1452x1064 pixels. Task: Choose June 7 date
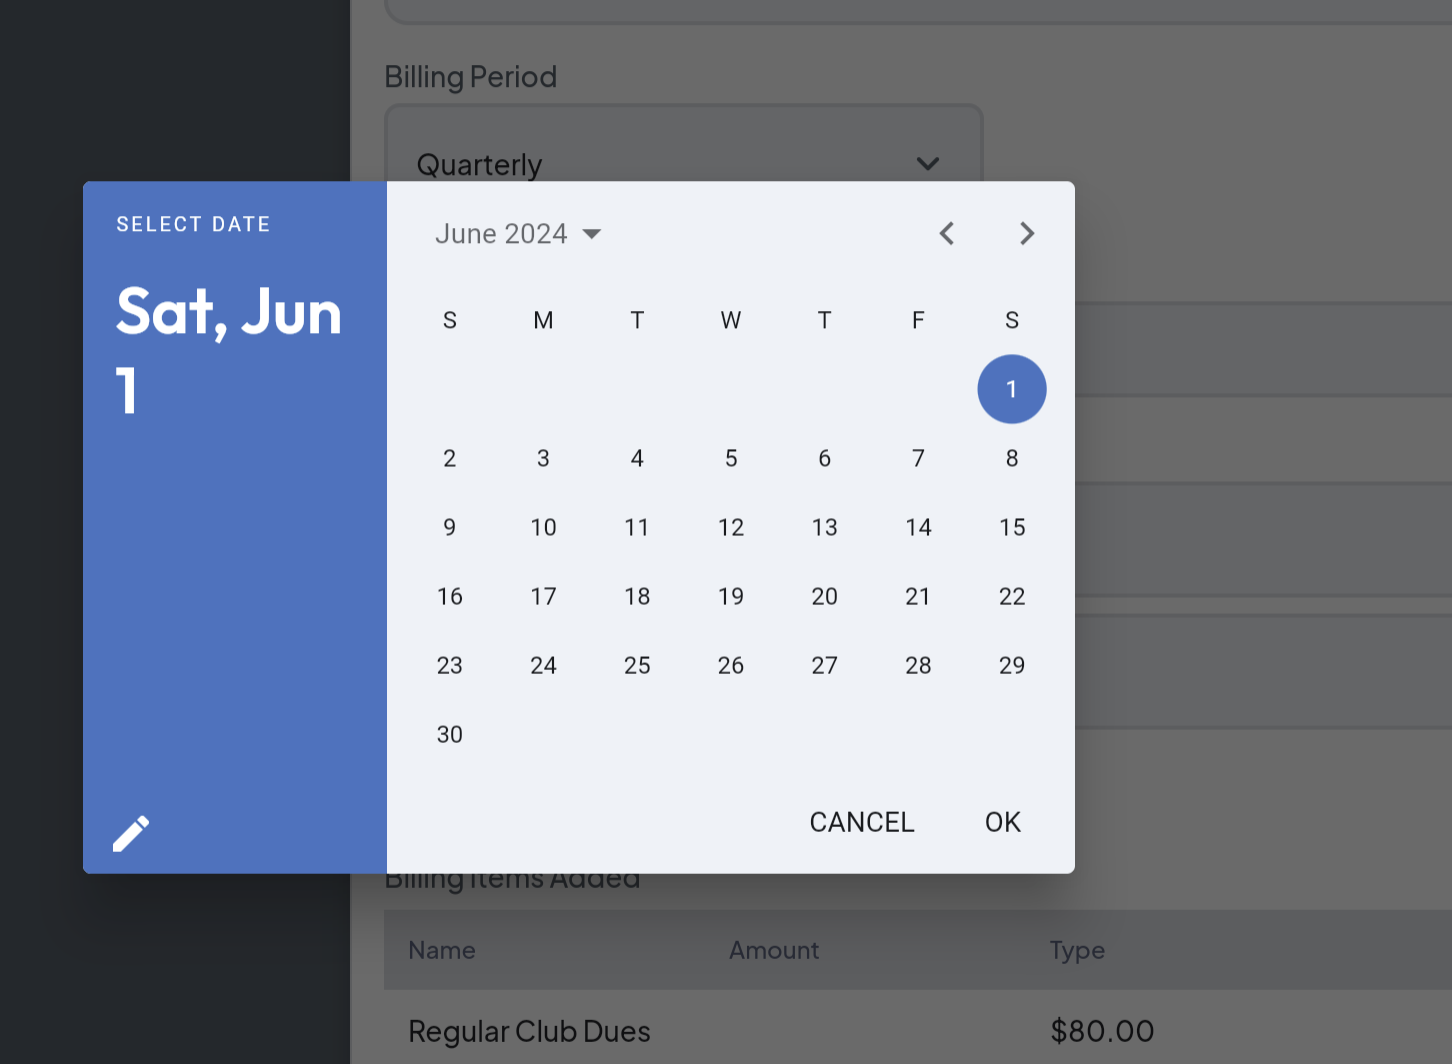pyautogui.click(x=918, y=458)
